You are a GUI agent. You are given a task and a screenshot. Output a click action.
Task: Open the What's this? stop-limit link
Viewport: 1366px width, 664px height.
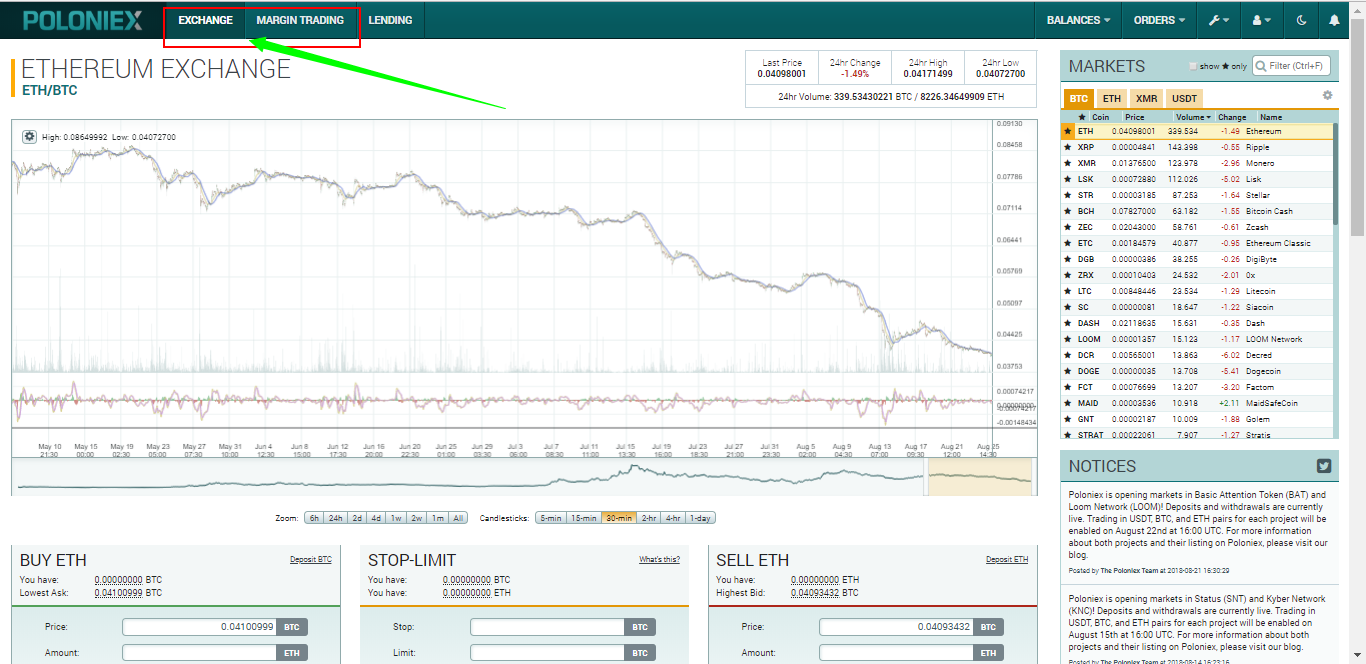click(x=659, y=559)
